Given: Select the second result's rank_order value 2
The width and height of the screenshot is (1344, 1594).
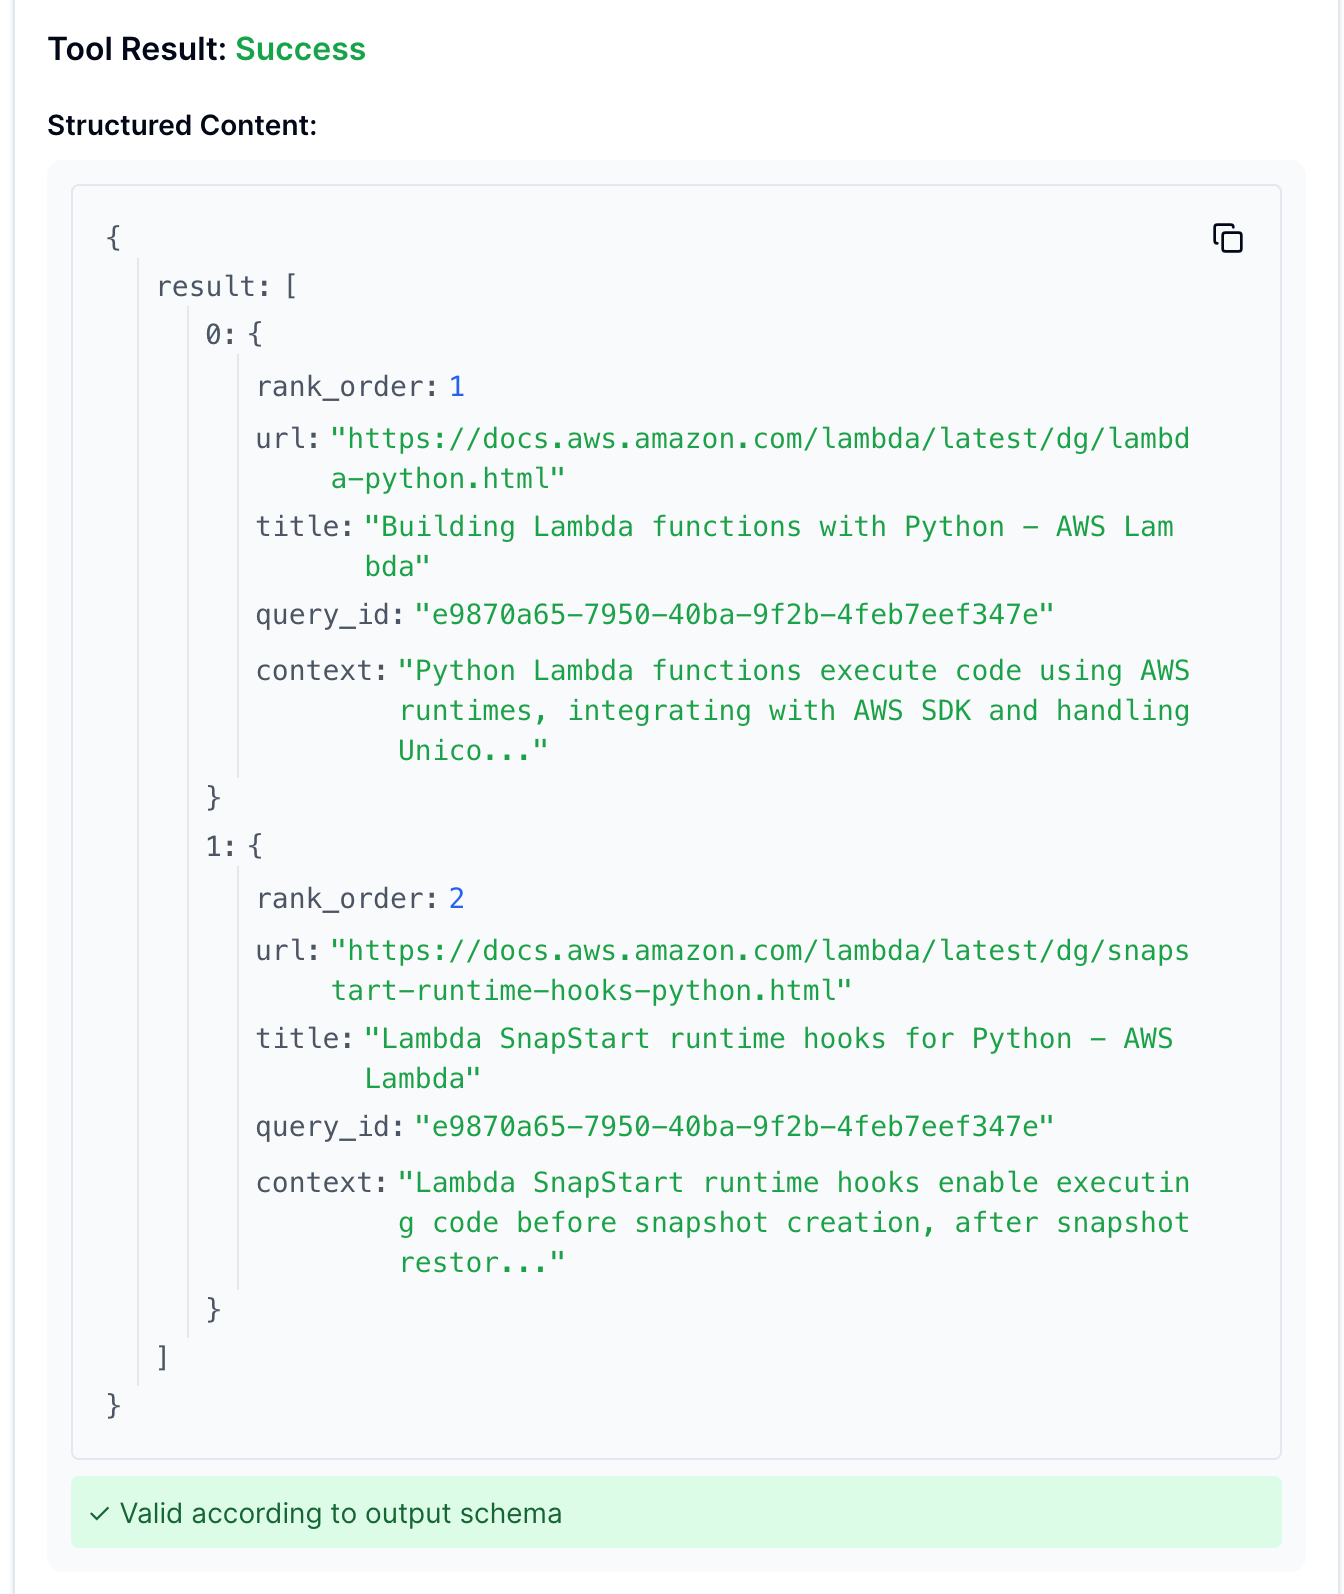Looking at the screenshot, I should coord(457,898).
